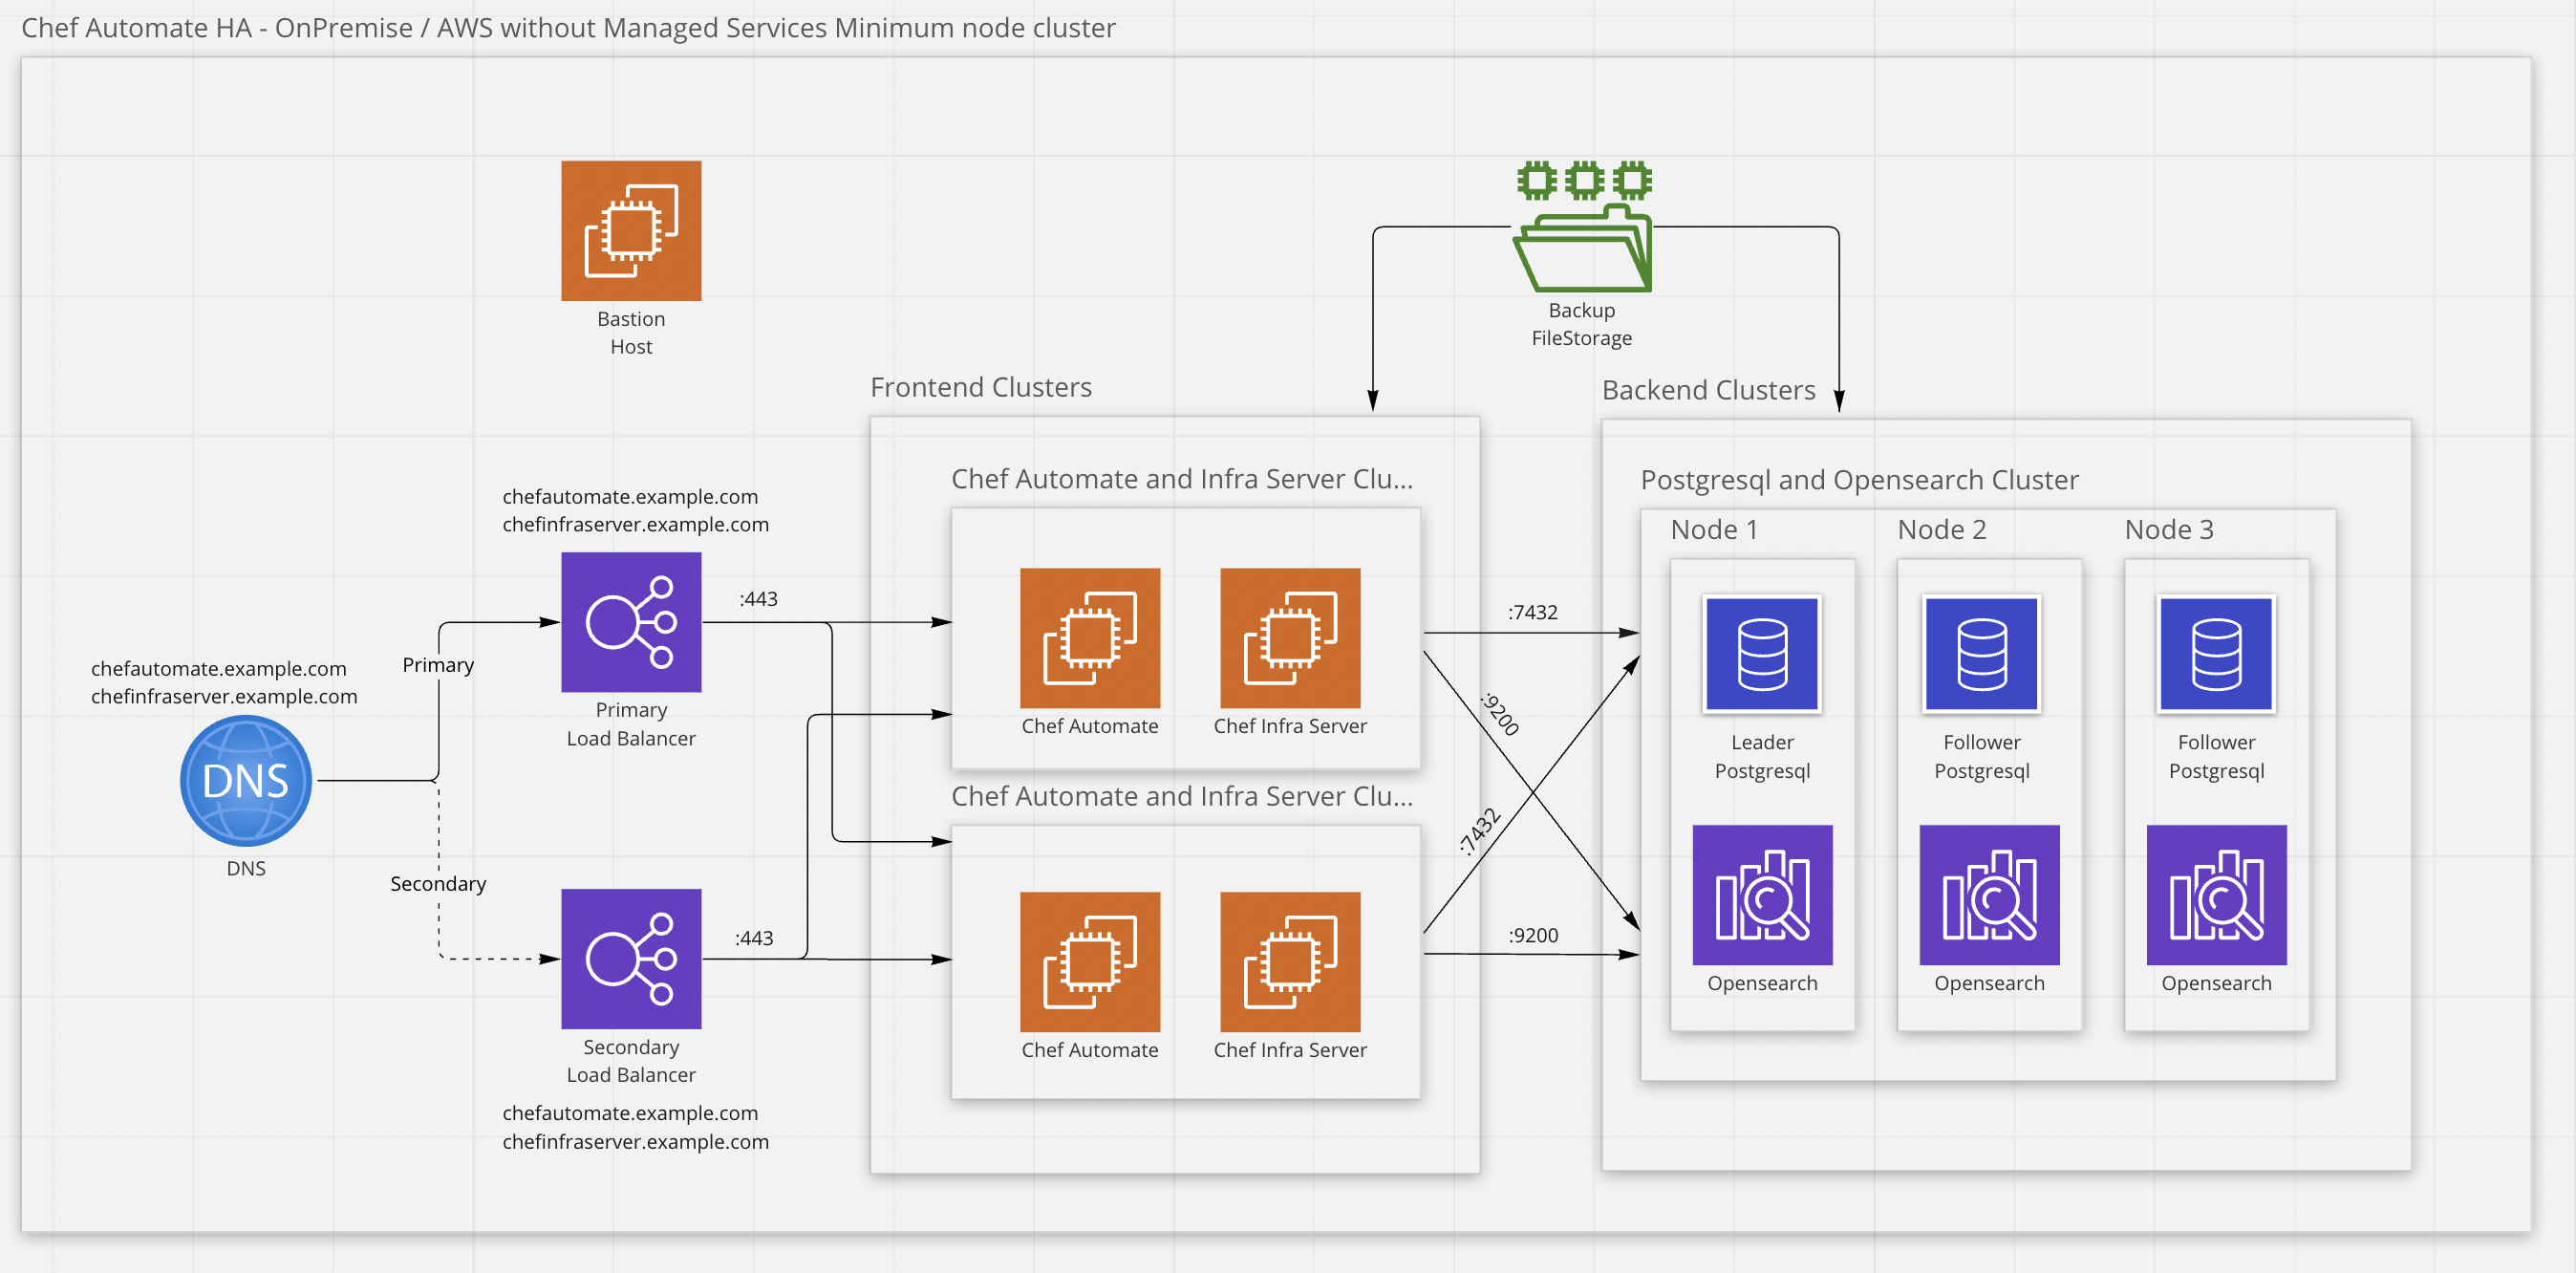Click the horizontal :7432 port label
Viewport: 2576px width, 1273px height.
point(1533,612)
